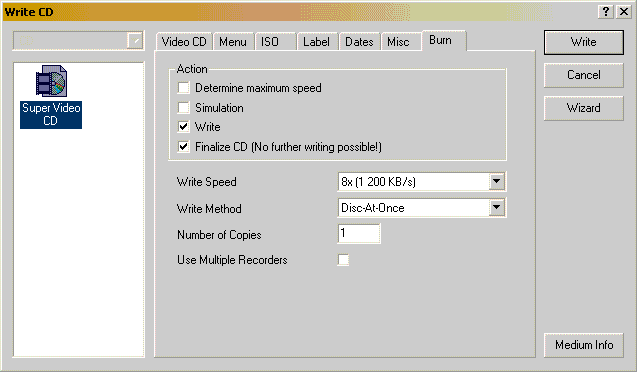Switch to the Menu tab
The image size is (637, 372).
pyautogui.click(x=233, y=42)
